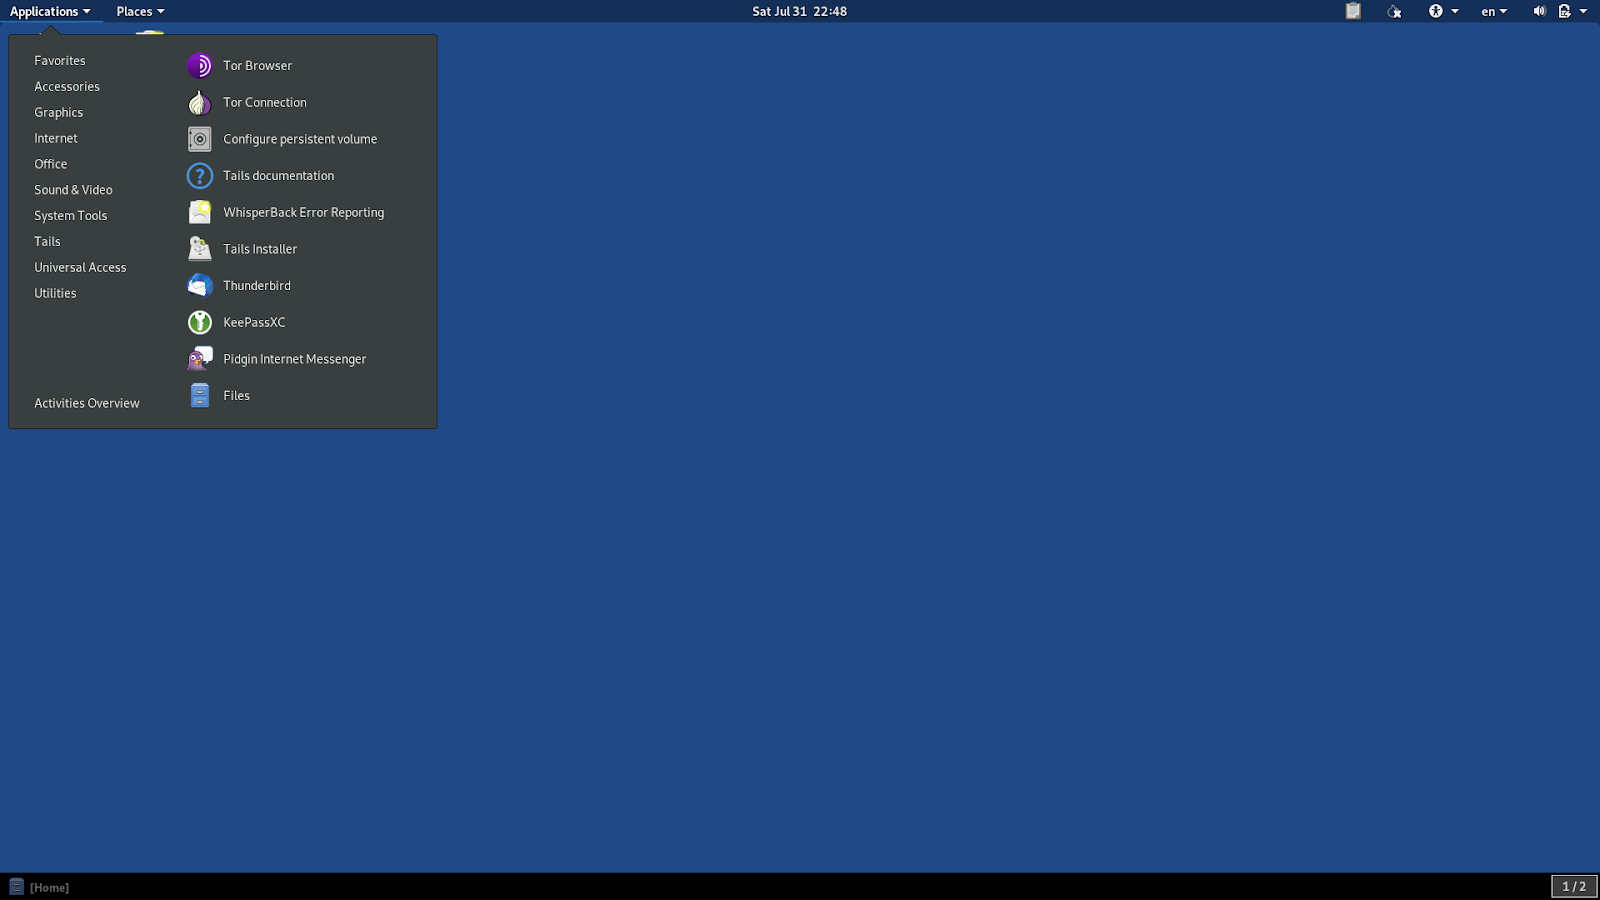Select the Sound & Video category

[x=74, y=190]
